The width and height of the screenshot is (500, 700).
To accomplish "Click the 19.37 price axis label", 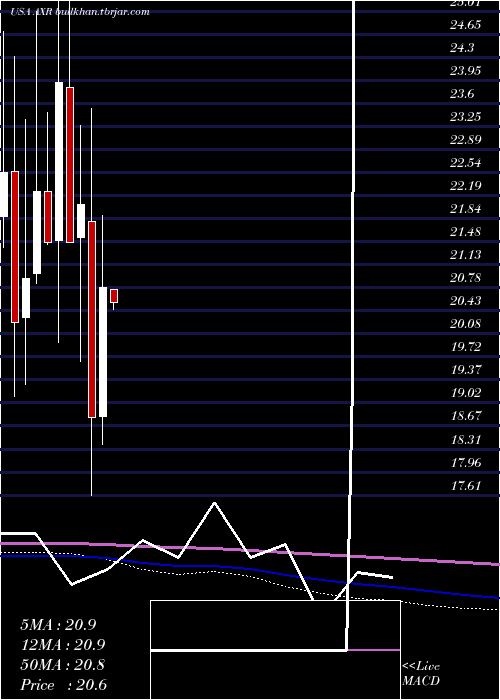I will (x=466, y=370).
